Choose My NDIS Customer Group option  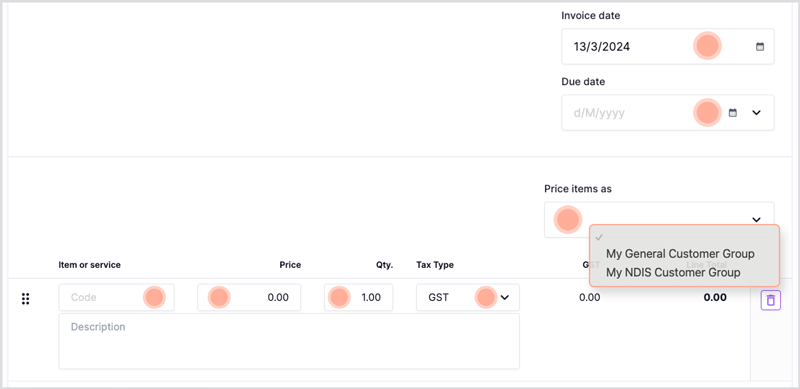tap(673, 272)
